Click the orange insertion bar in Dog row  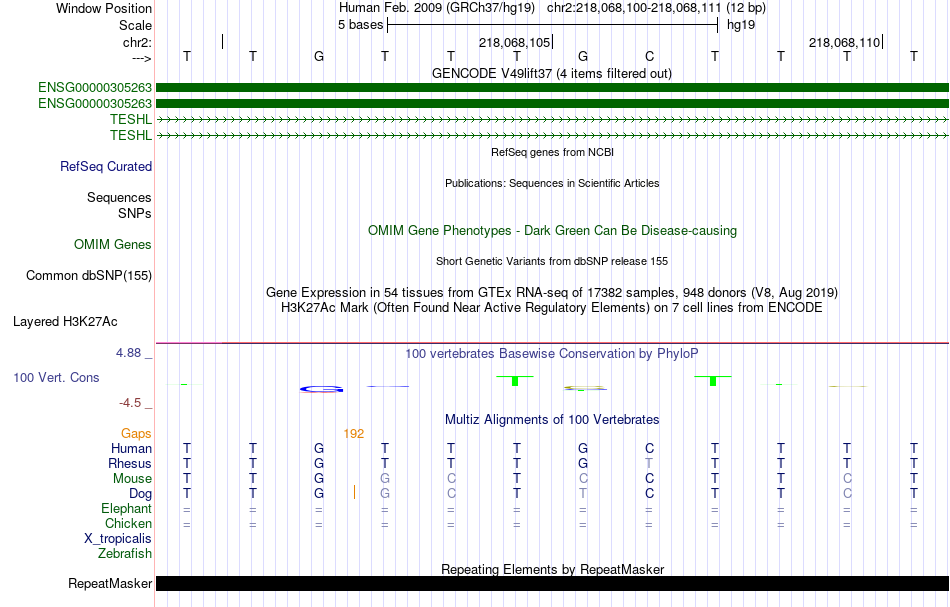click(x=354, y=492)
